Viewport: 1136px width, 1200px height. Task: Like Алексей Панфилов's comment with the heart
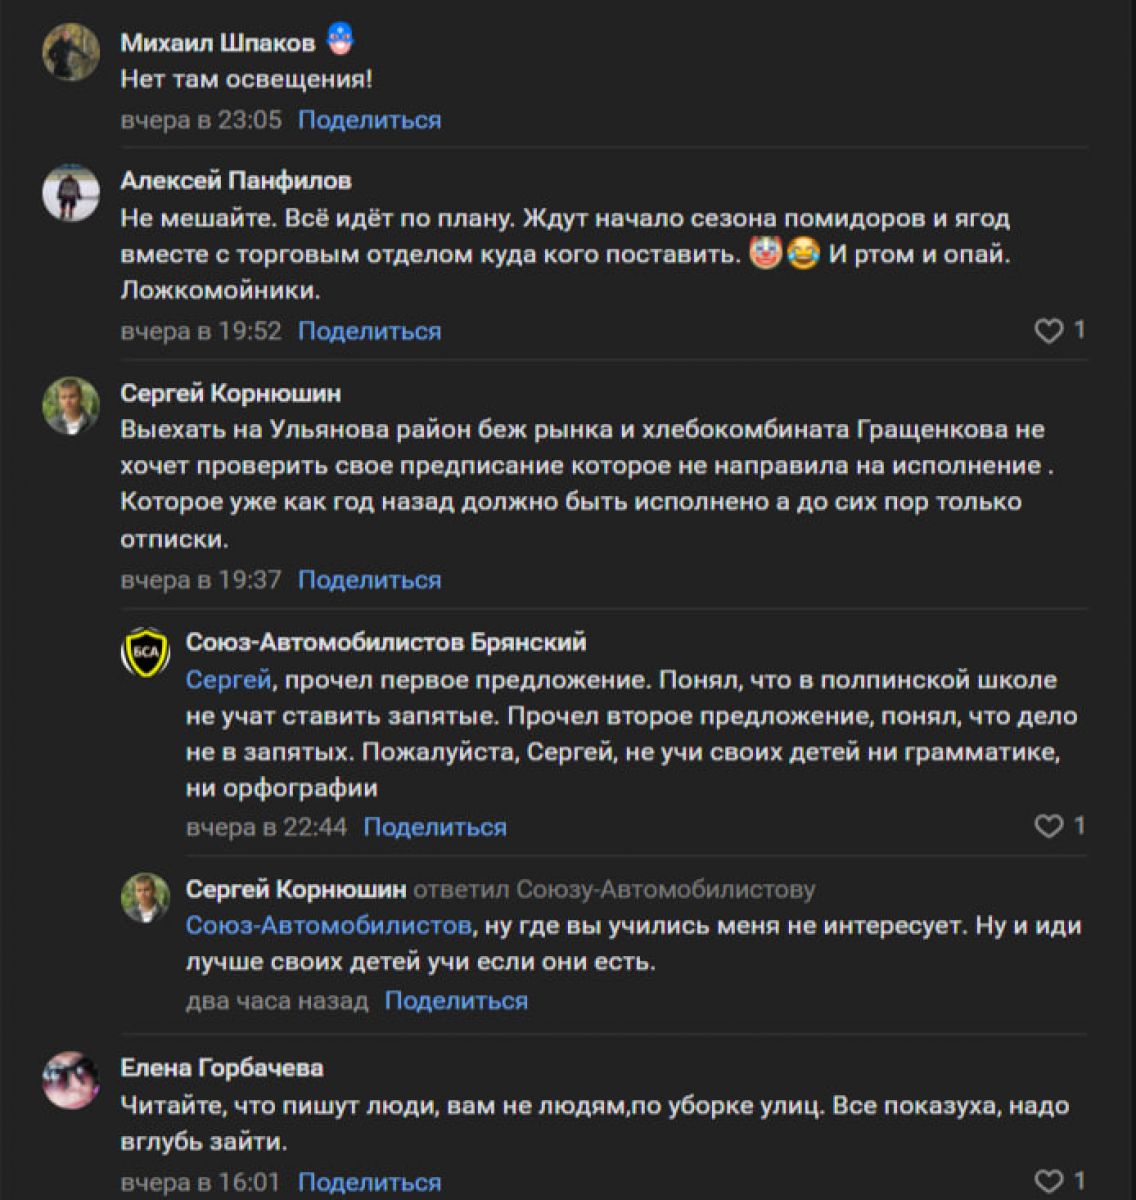[1048, 331]
